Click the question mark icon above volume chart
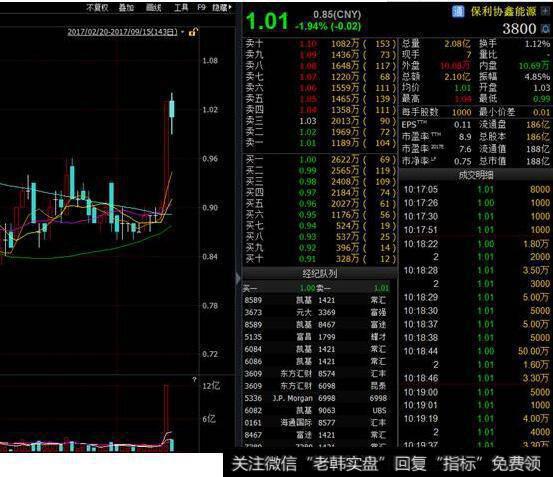Image resolution: width=553 pixels, height=477 pixels. point(194,380)
